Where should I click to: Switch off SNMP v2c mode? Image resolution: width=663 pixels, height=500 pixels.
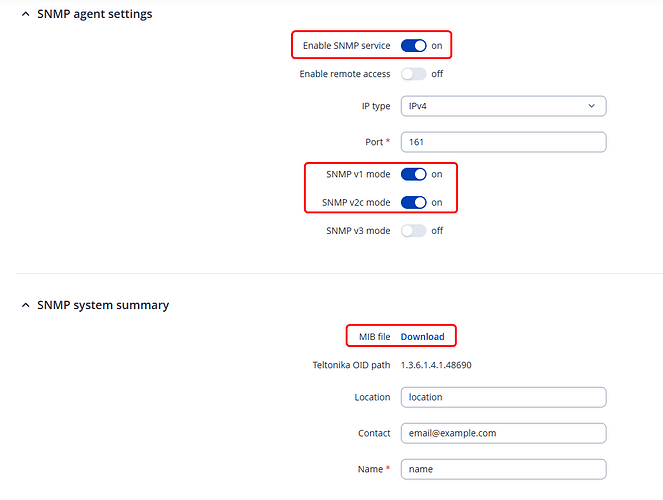[413, 202]
